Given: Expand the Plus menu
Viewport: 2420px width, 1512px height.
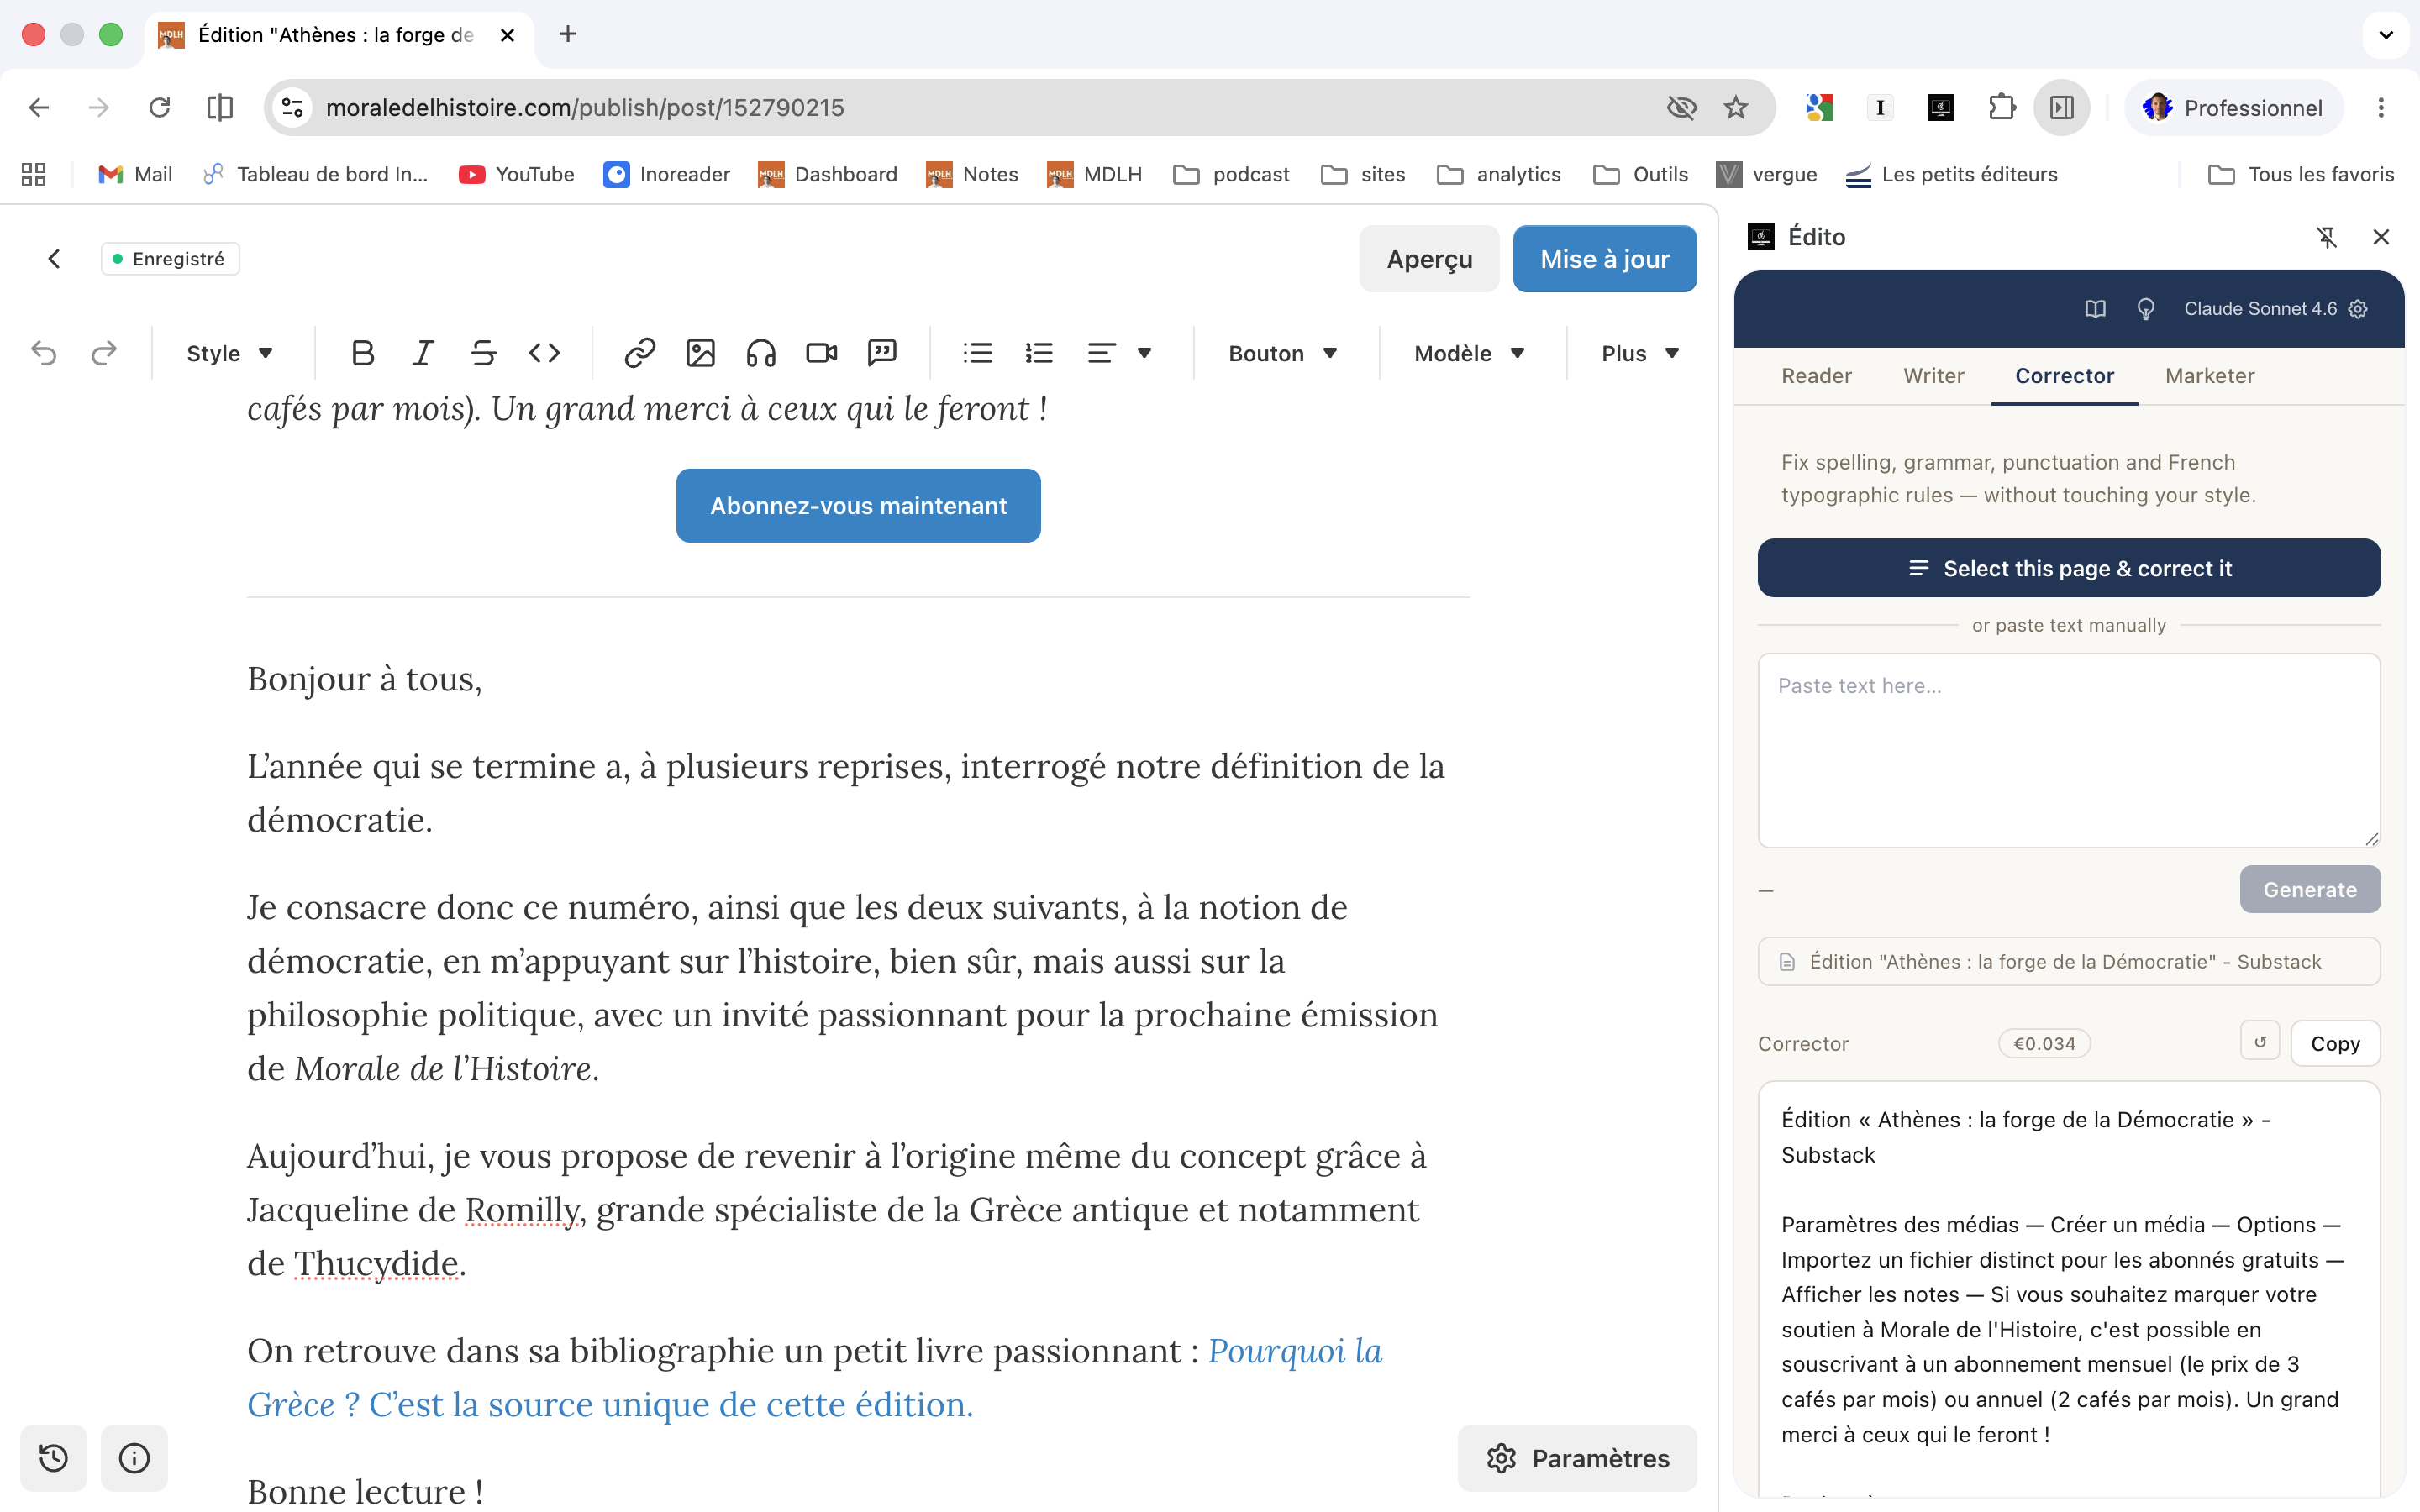Looking at the screenshot, I should pyautogui.click(x=1640, y=353).
